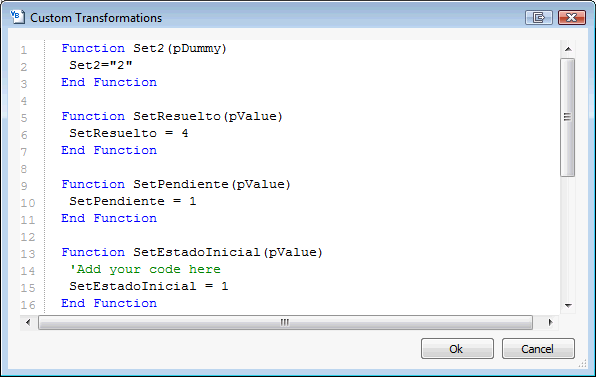Click the Function SetPendiente(pValue) line

pyautogui.click(x=176, y=184)
